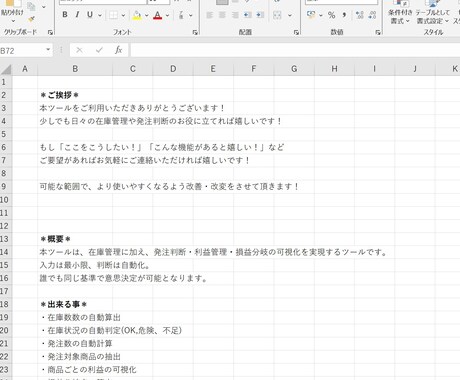460x380 pixels.
Task: Open the Clipboard group dialog launcher
Action: (x=50, y=32)
